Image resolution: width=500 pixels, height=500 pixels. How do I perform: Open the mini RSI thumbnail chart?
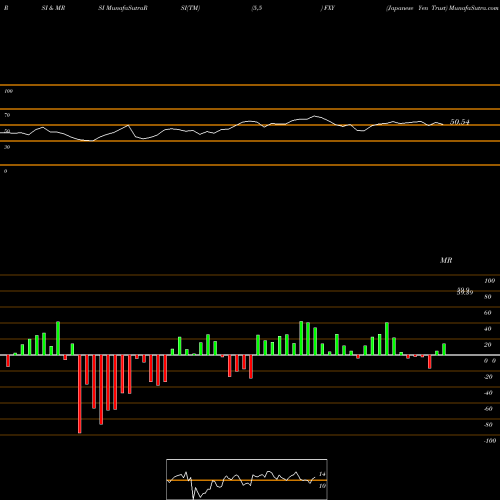point(247,479)
